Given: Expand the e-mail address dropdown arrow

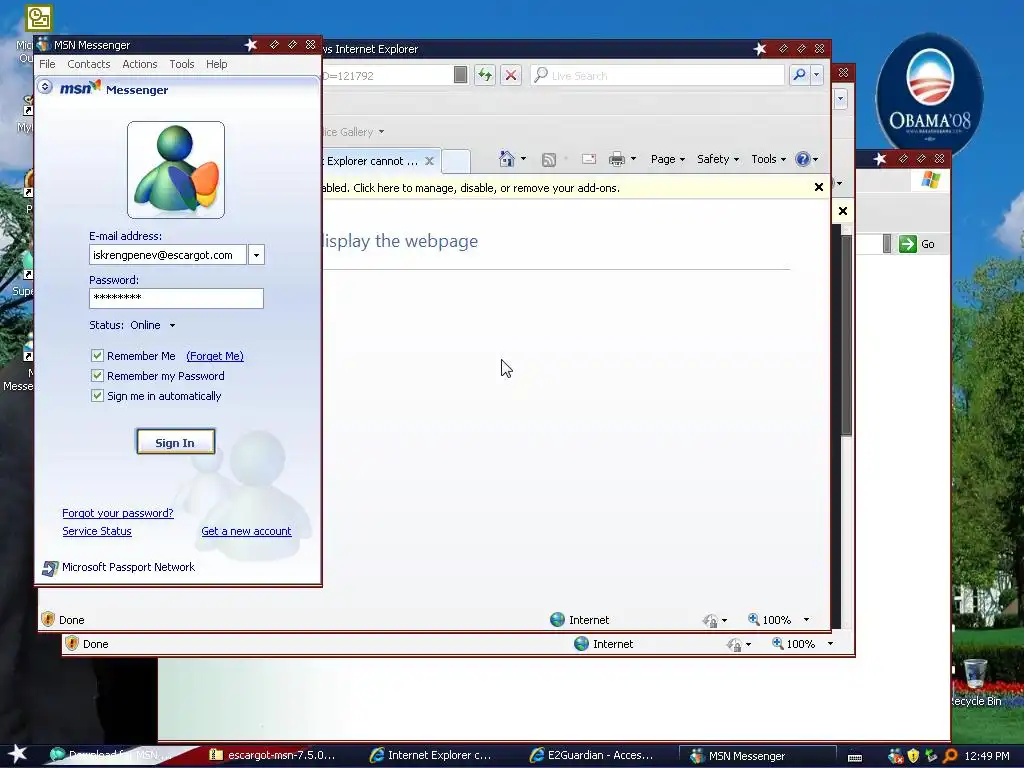Looking at the screenshot, I should pos(257,255).
